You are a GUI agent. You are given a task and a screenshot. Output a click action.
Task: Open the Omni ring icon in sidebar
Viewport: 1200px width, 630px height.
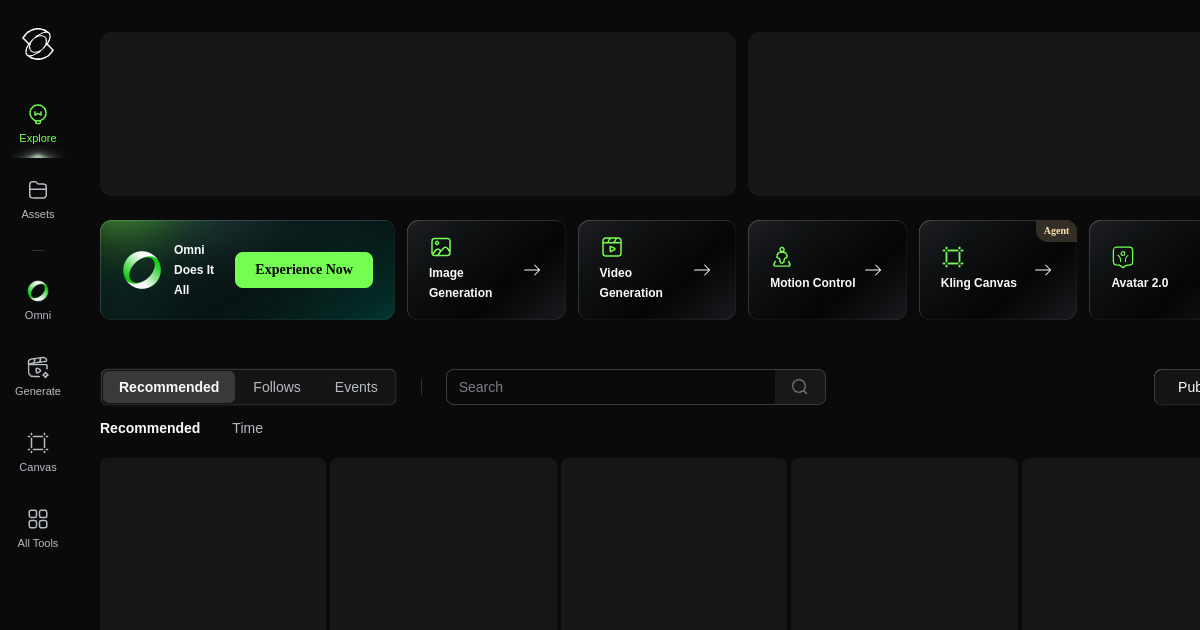tap(38, 291)
